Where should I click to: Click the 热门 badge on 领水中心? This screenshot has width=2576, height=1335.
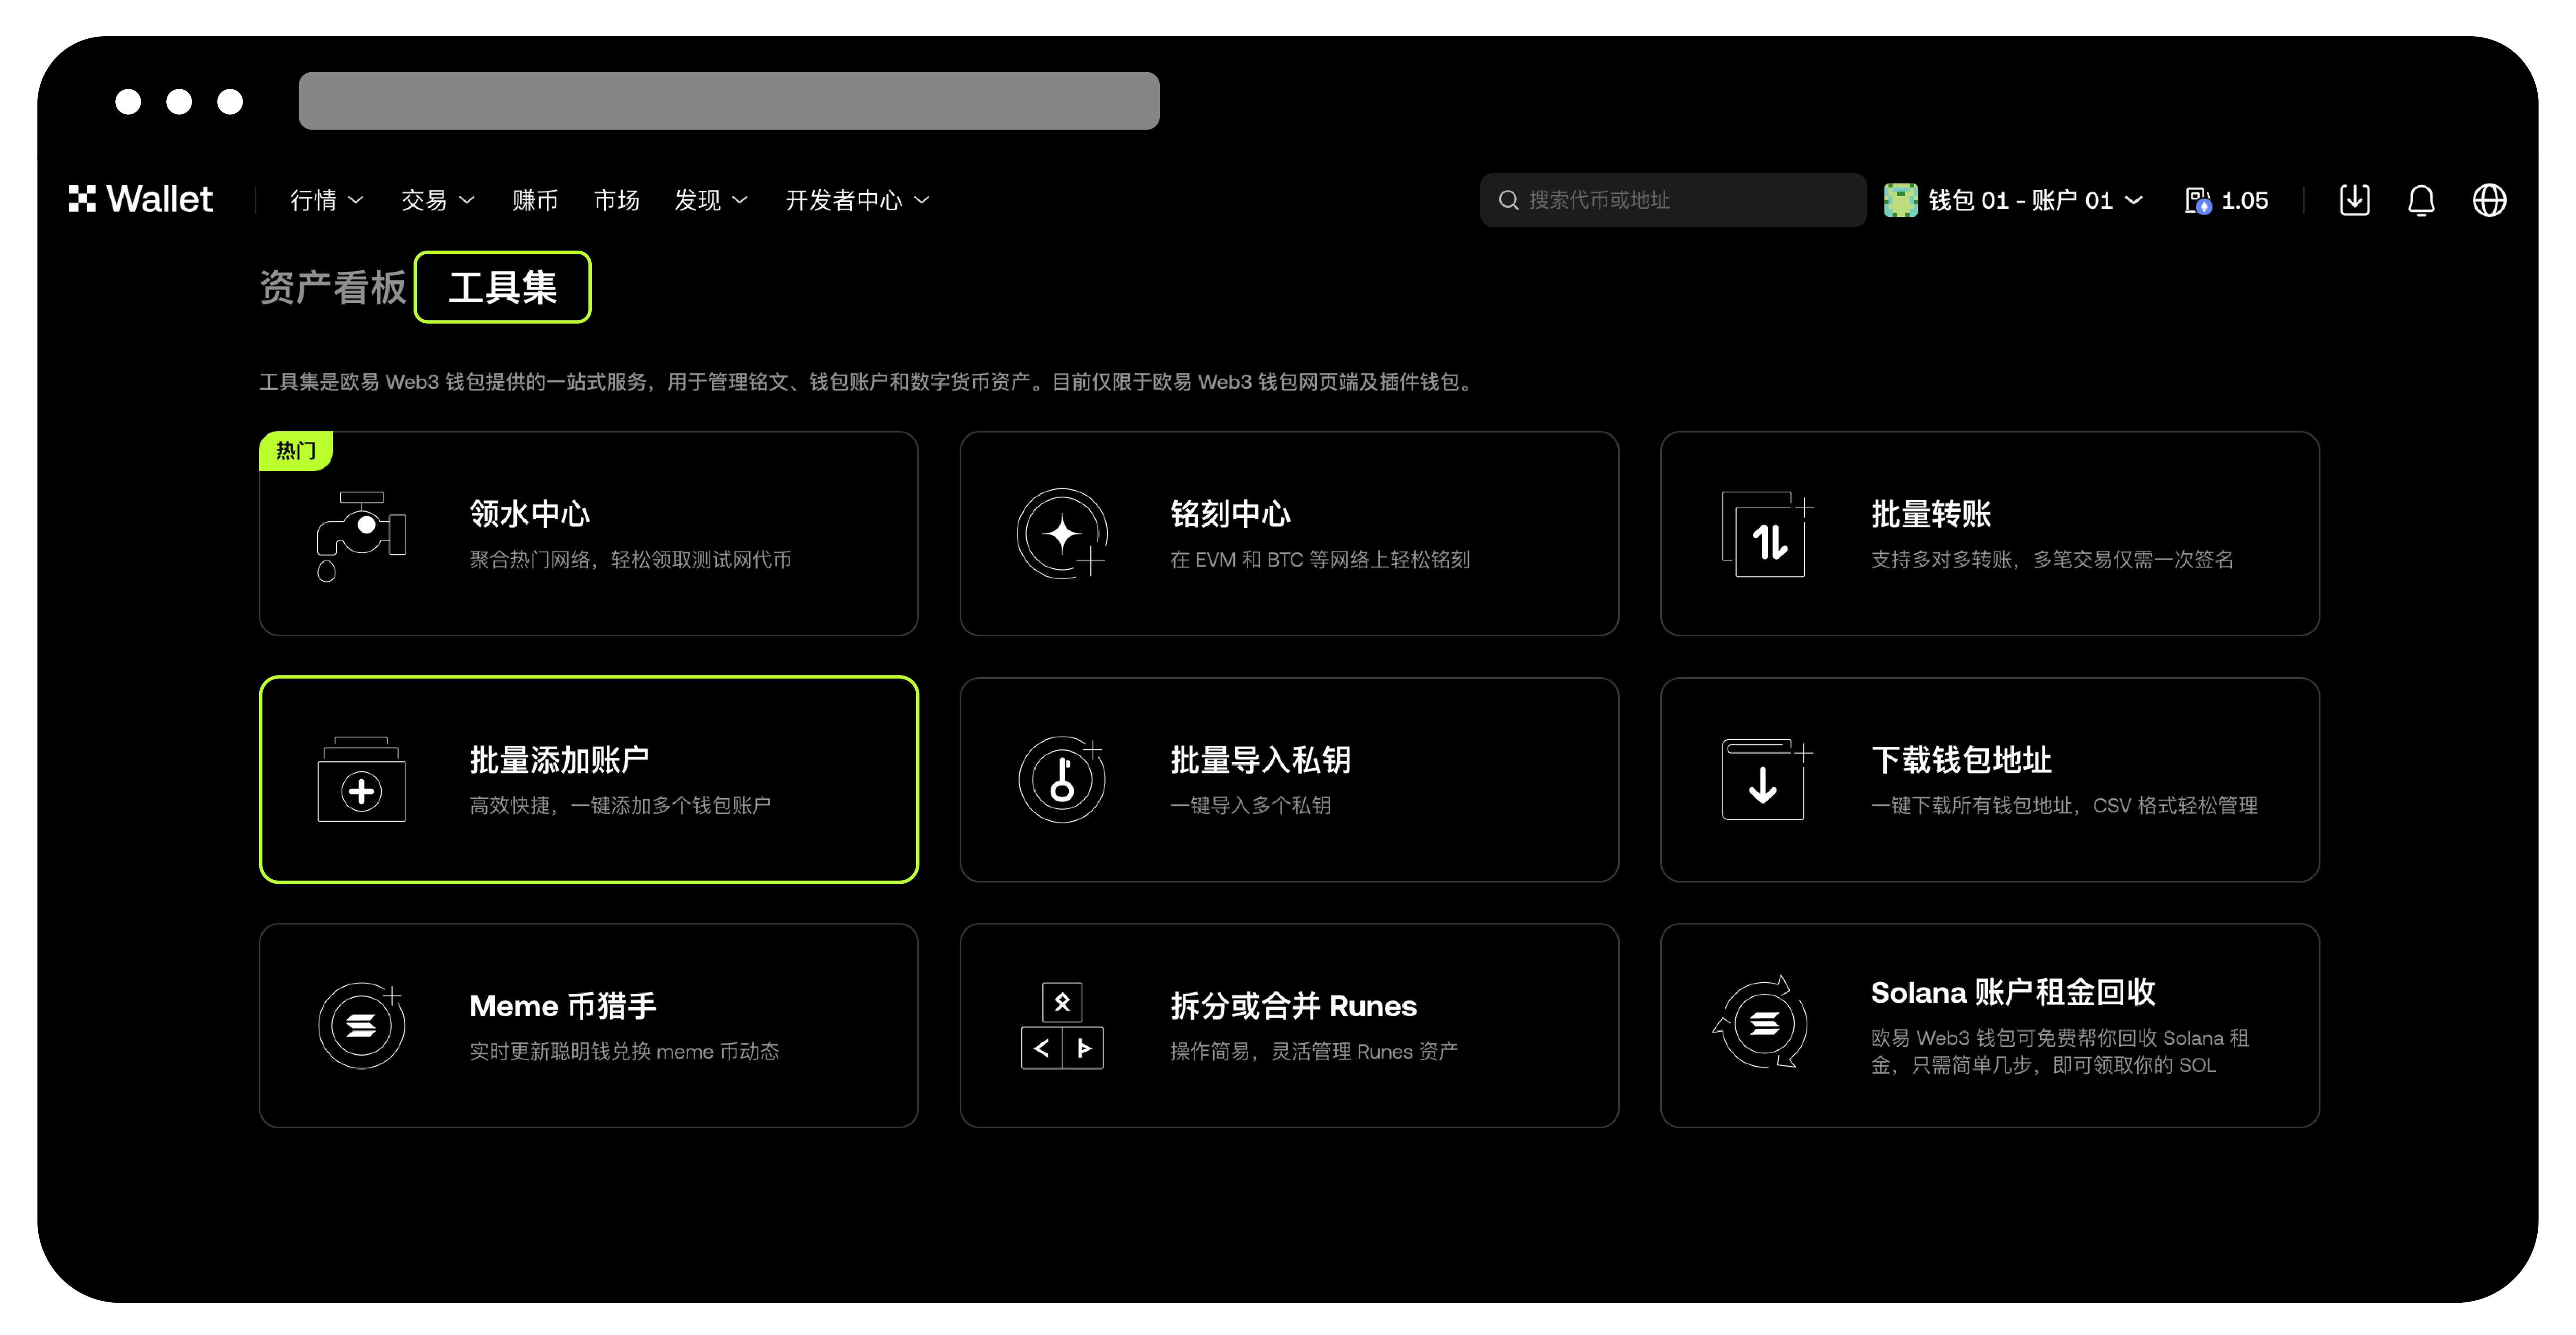pos(296,451)
